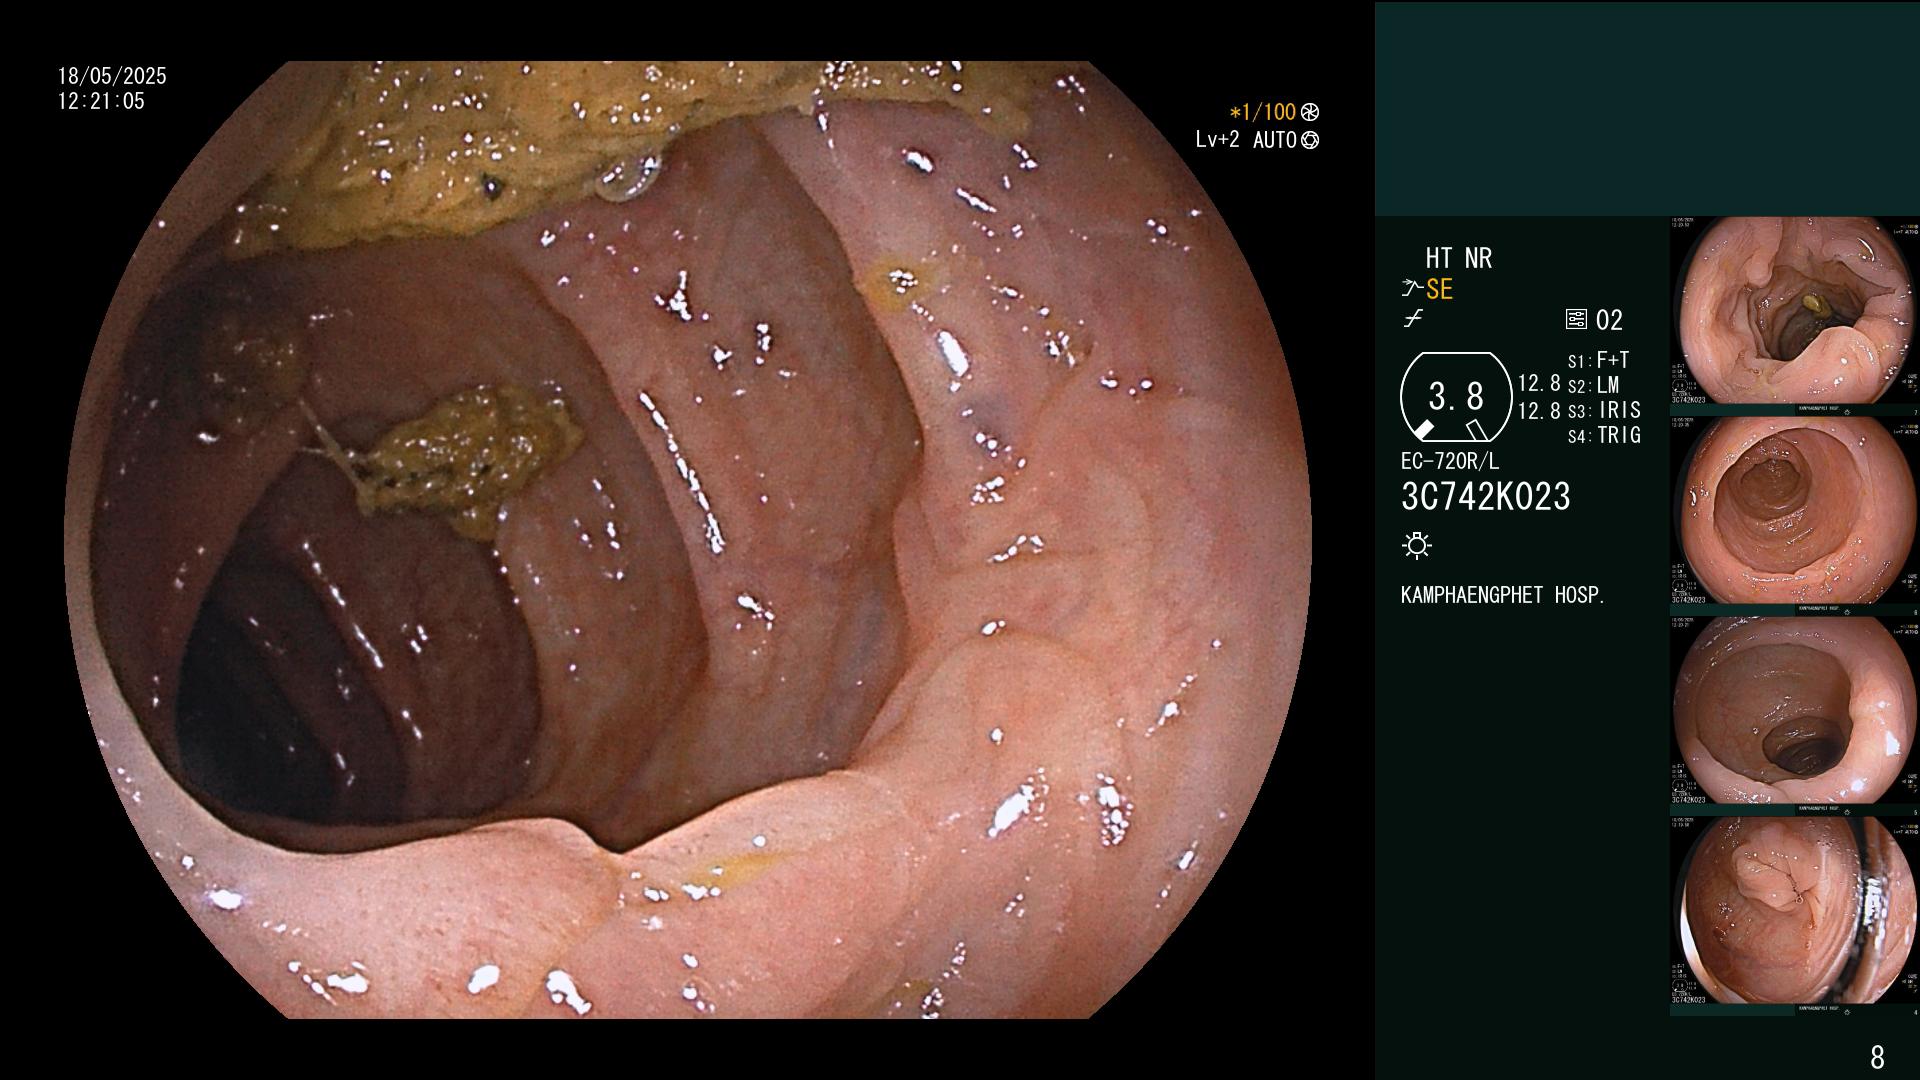The height and width of the screenshot is (1080, 1920).
Task: Open the top thumbnail showing lumen with stool
Action: pyautogui.click(x=1793, y=311)
